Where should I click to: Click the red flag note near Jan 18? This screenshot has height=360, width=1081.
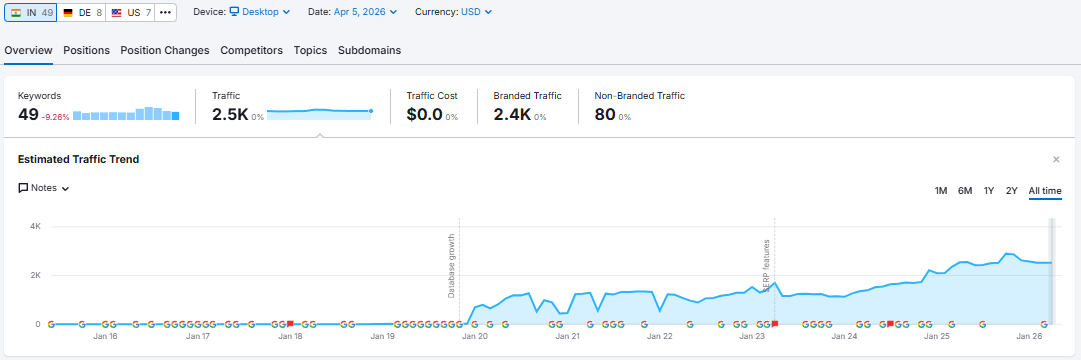coord(290,323)
